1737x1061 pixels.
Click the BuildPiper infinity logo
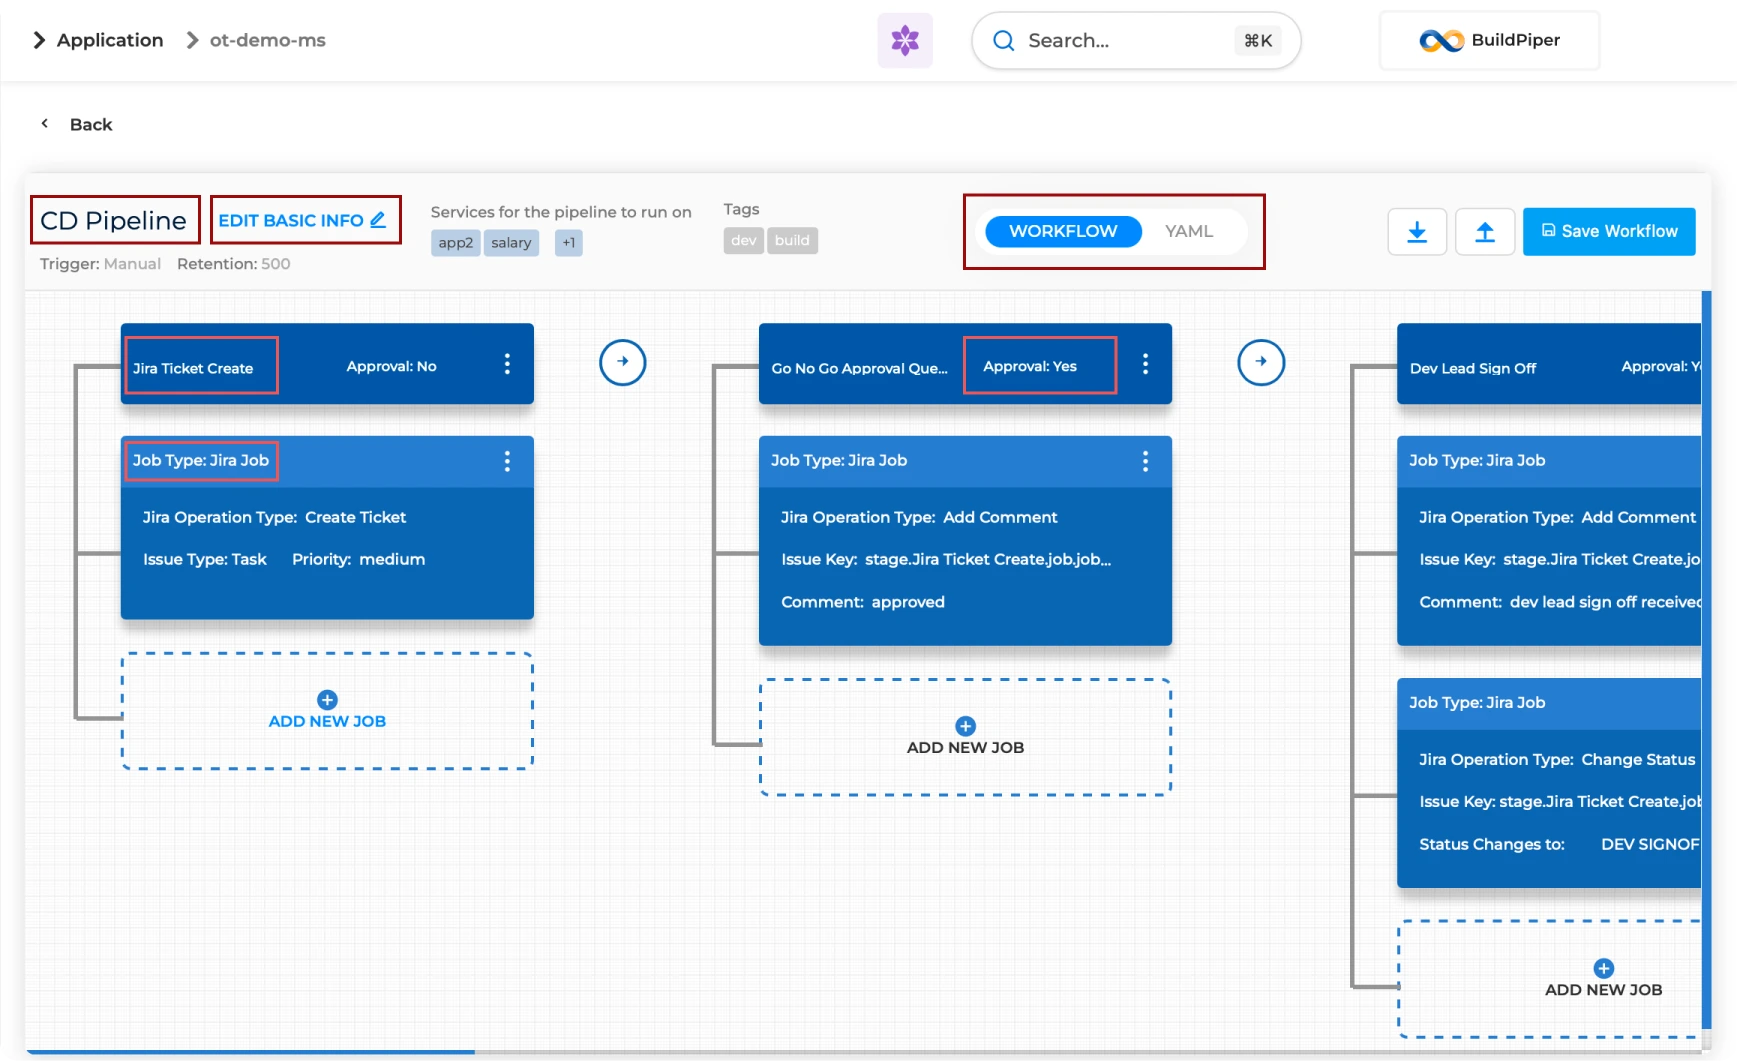pos(1441,40)
